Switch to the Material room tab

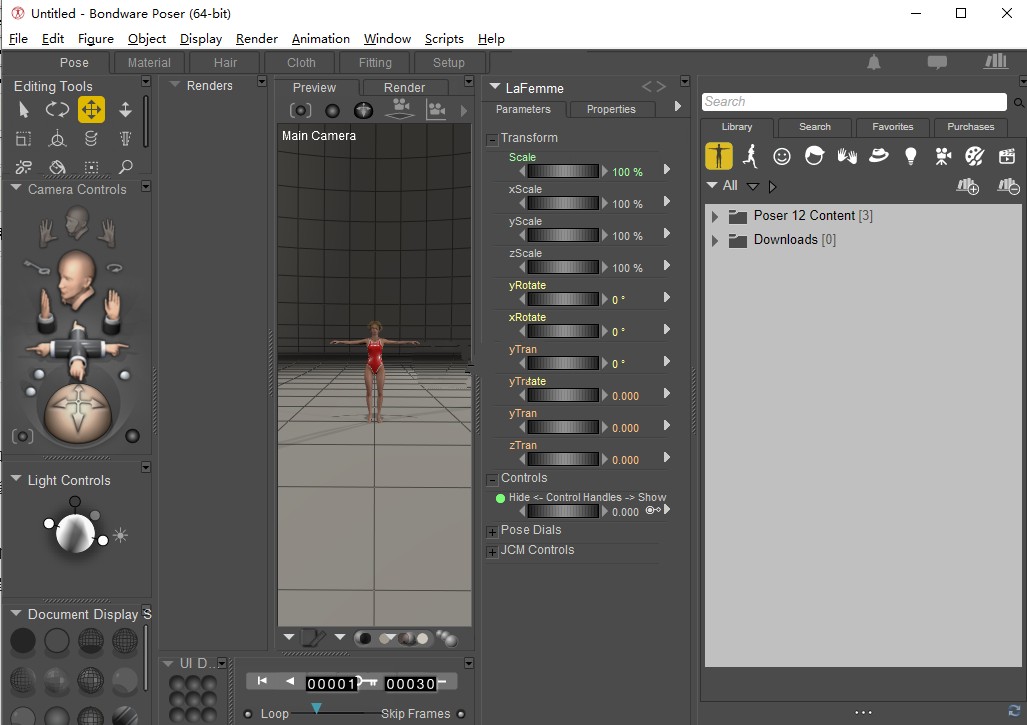(149, 63)
